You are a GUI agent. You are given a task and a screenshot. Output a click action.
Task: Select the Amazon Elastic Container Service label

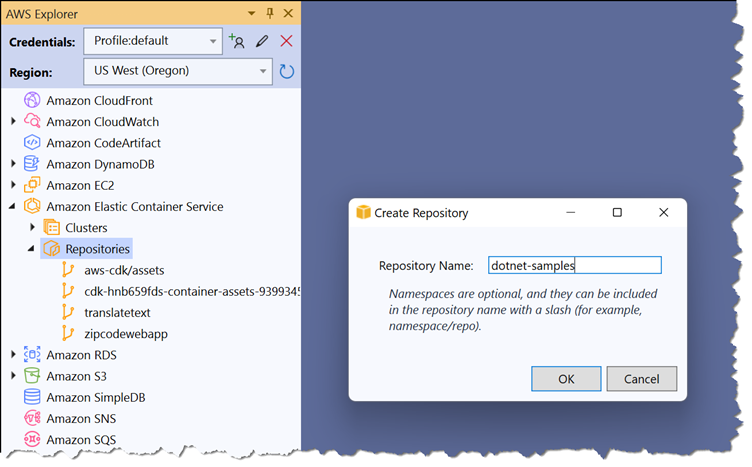tap(135, 206)
